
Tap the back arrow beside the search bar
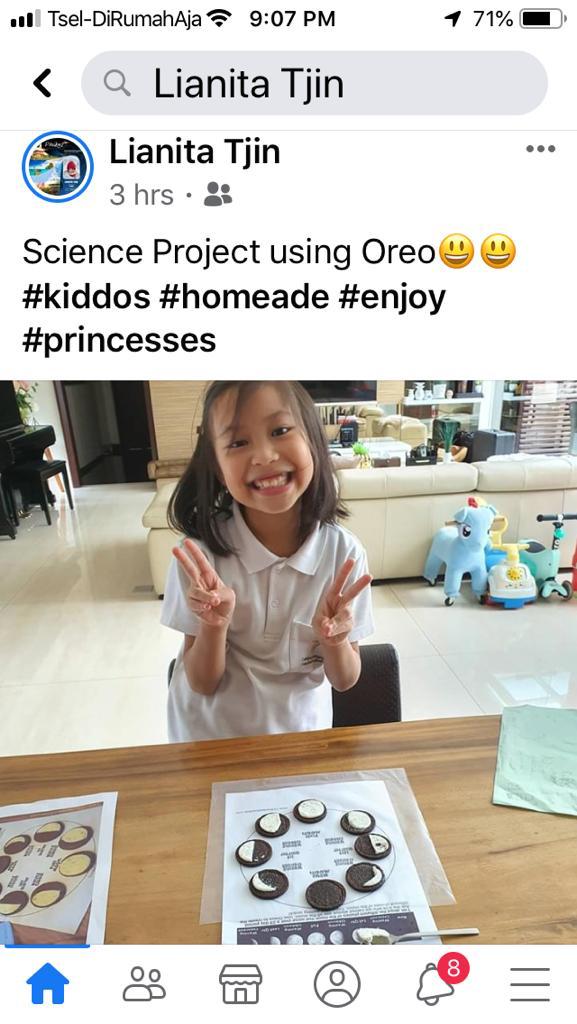tap(42, 84)
